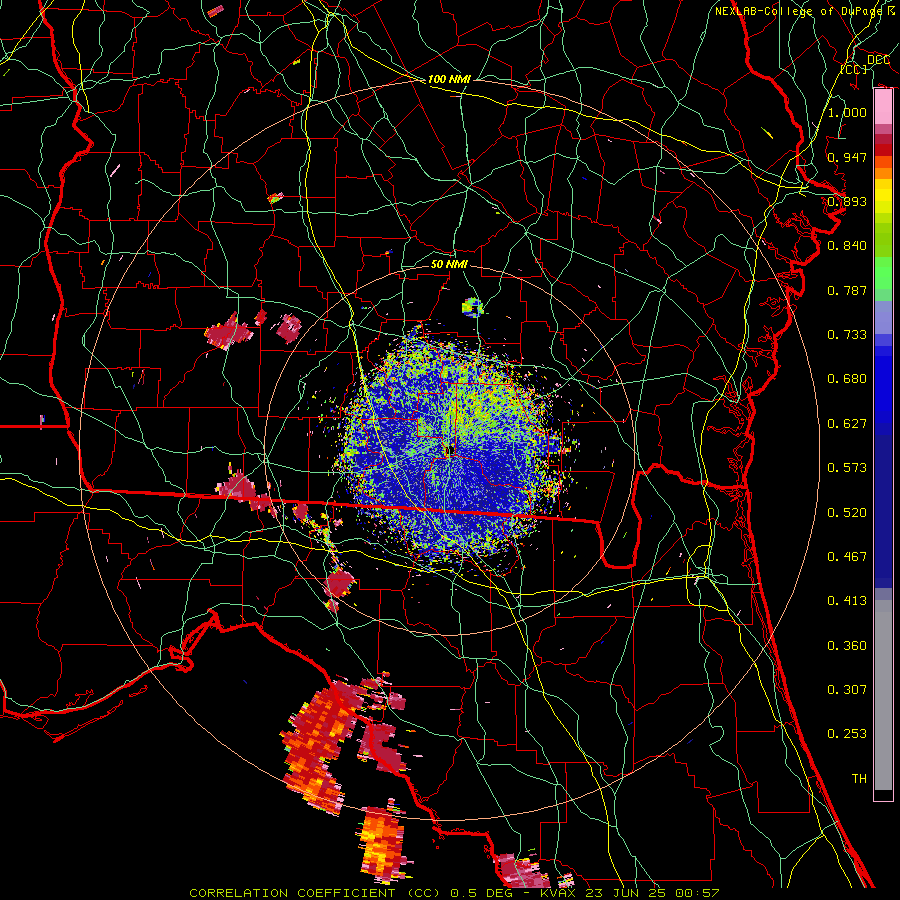The height and width of the screenshot is (900, 900).
Task: Pick the bright green color bar segment
Action: pyautogui.click(x=883, y=273)
